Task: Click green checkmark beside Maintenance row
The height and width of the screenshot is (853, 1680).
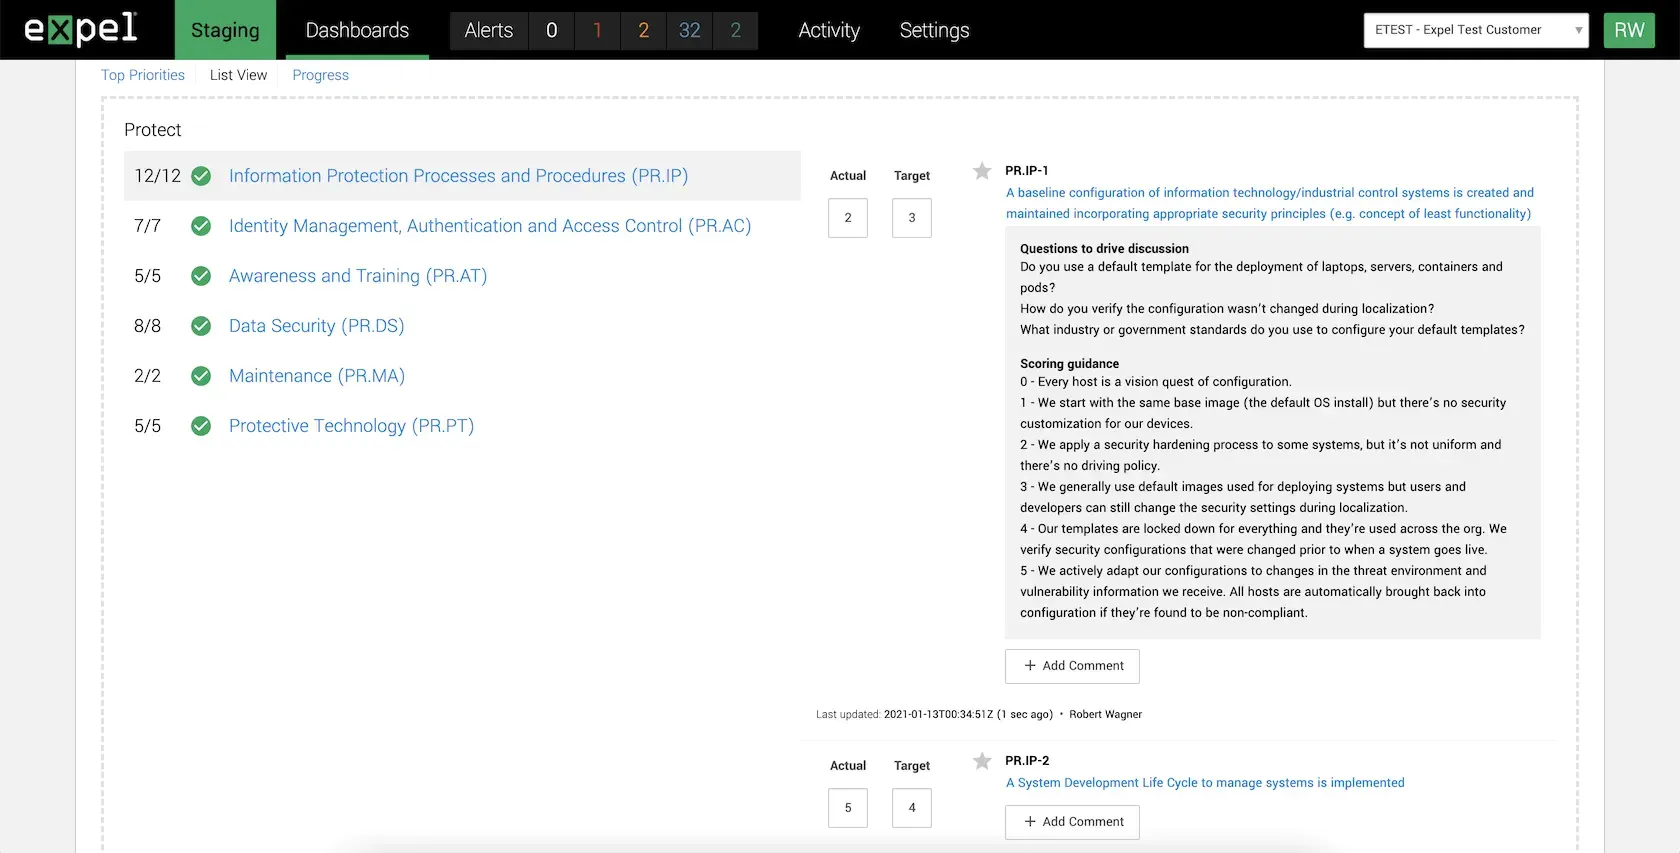Action: point(201,376)
